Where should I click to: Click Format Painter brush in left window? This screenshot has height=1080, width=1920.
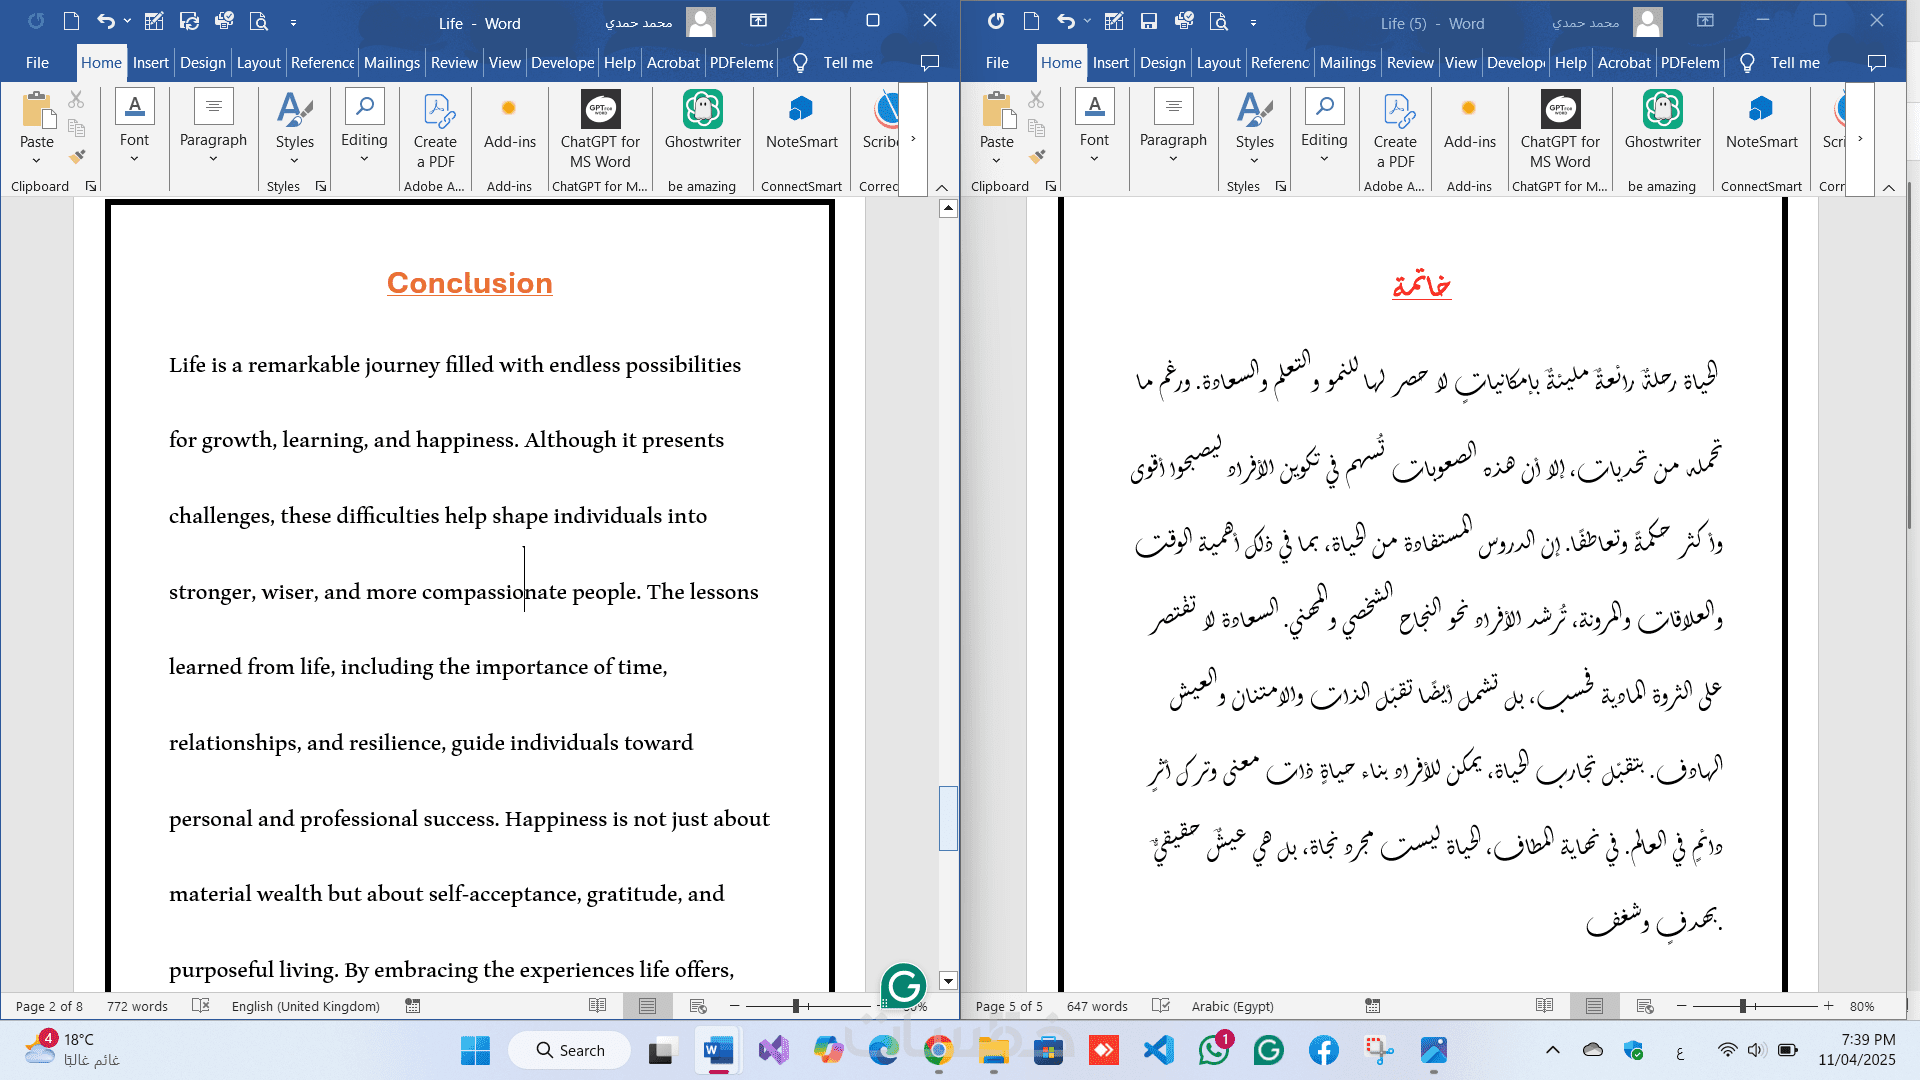pos(77,156)
